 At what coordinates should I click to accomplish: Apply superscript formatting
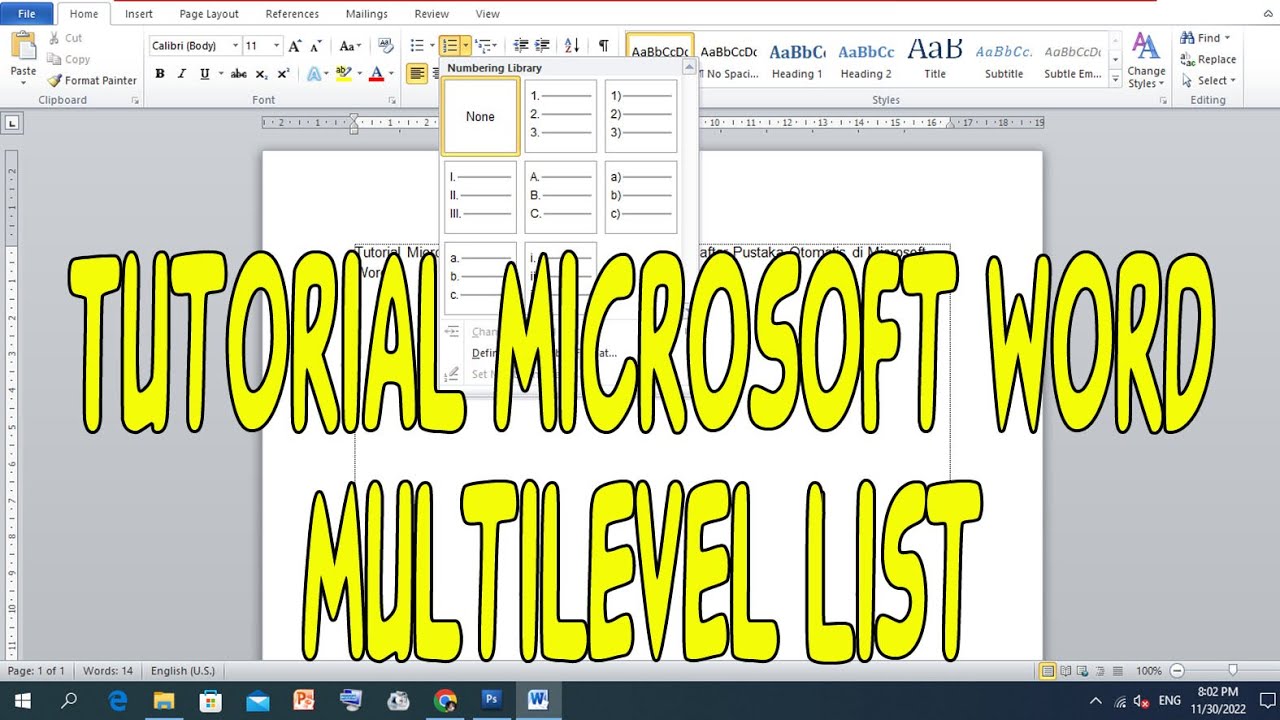pyautogui.click(x=283, y=74)
